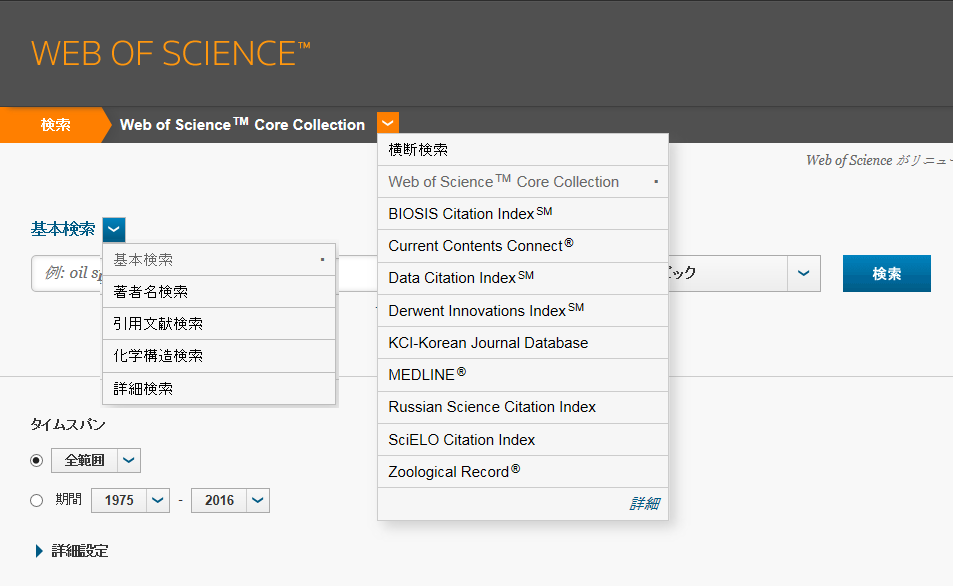Choose Derwent Innovations Index
Image resolution: width=953 pixels, height=586 pixels.
tap(523, 311)
